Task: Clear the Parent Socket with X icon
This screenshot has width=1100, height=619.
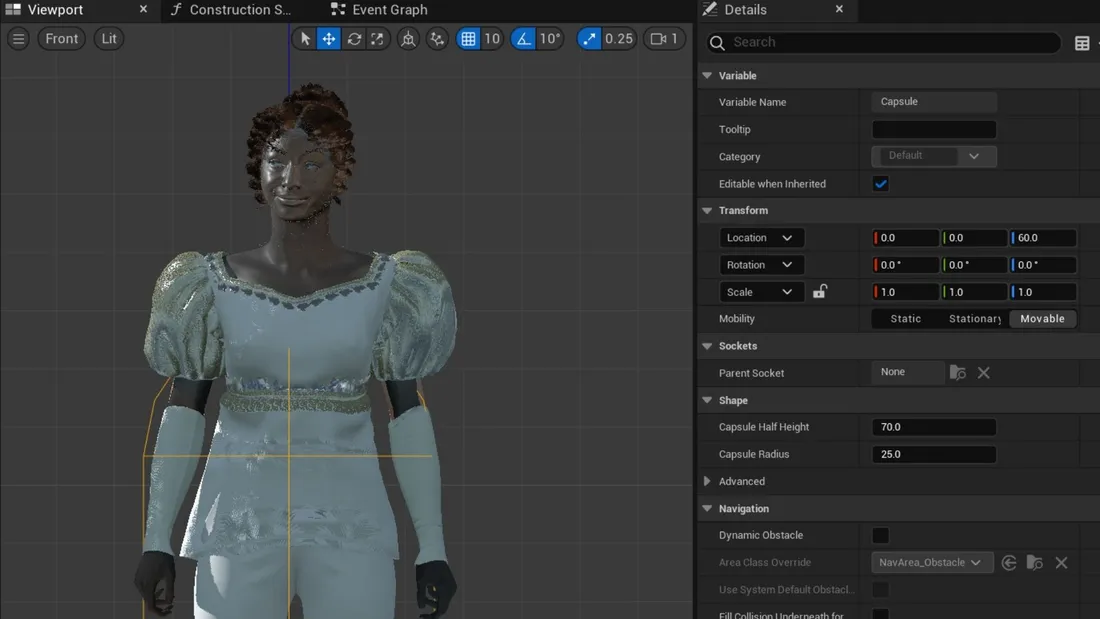Action: [984, 373]
